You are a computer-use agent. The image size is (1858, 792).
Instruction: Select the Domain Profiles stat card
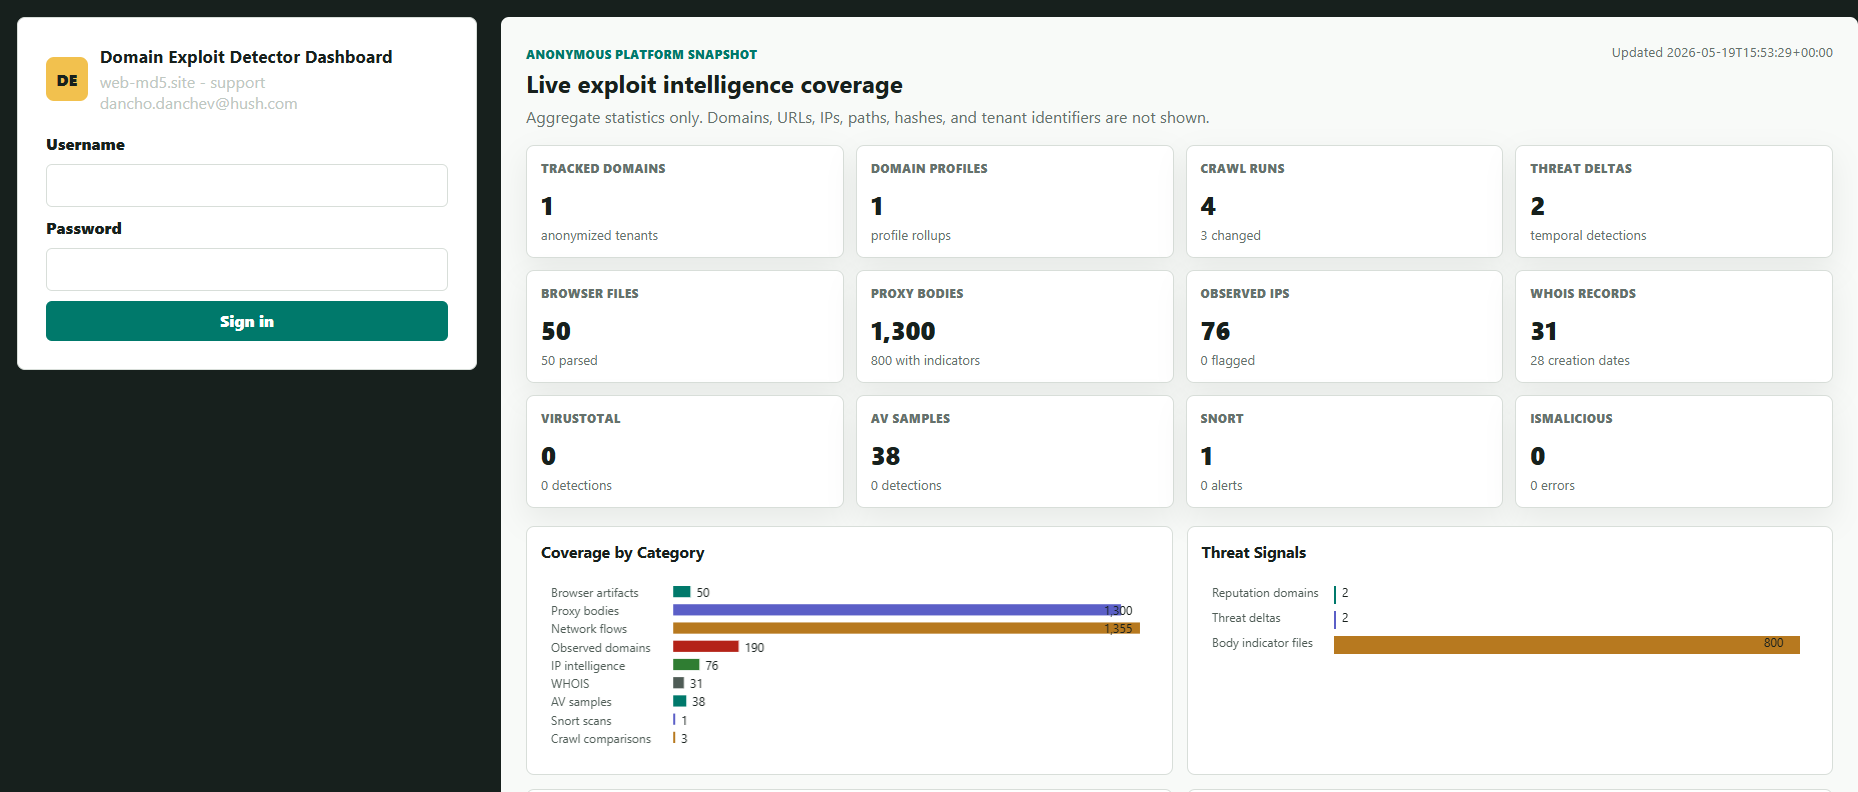click(1014, 201)
